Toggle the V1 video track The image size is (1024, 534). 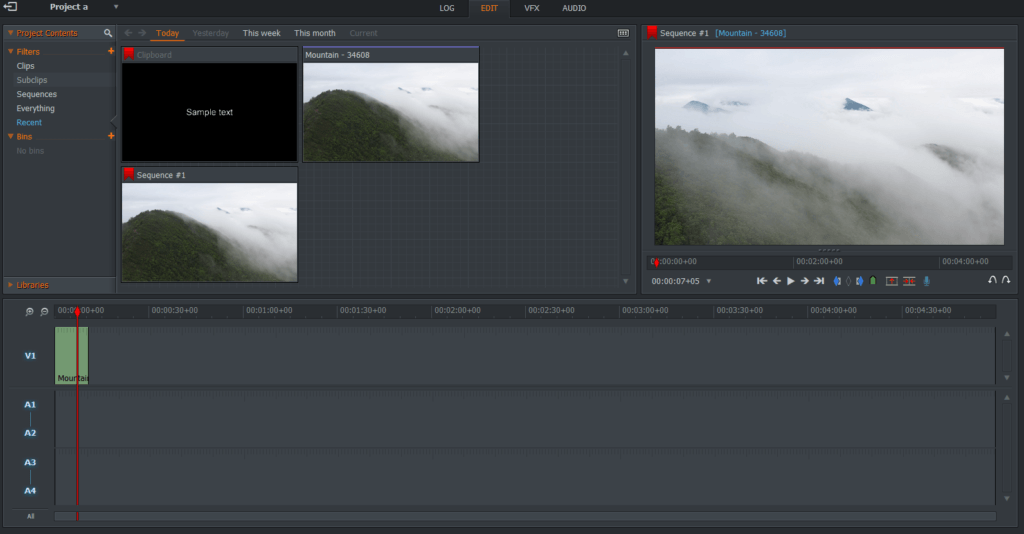30,355
